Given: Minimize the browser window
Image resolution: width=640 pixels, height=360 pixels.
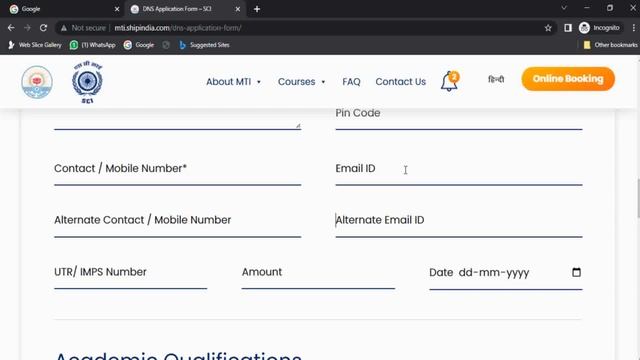Looking at the screenshot, I should pyautogui.click(x=587, y=8).
